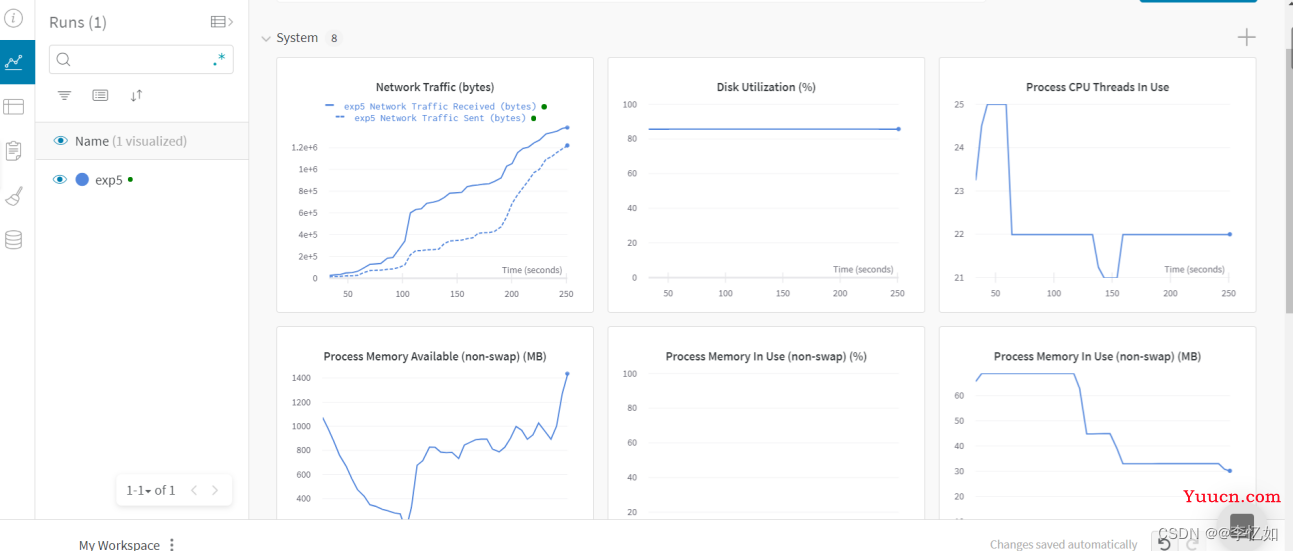Click the Runs (1) panel heading

(x=78, y=22)
